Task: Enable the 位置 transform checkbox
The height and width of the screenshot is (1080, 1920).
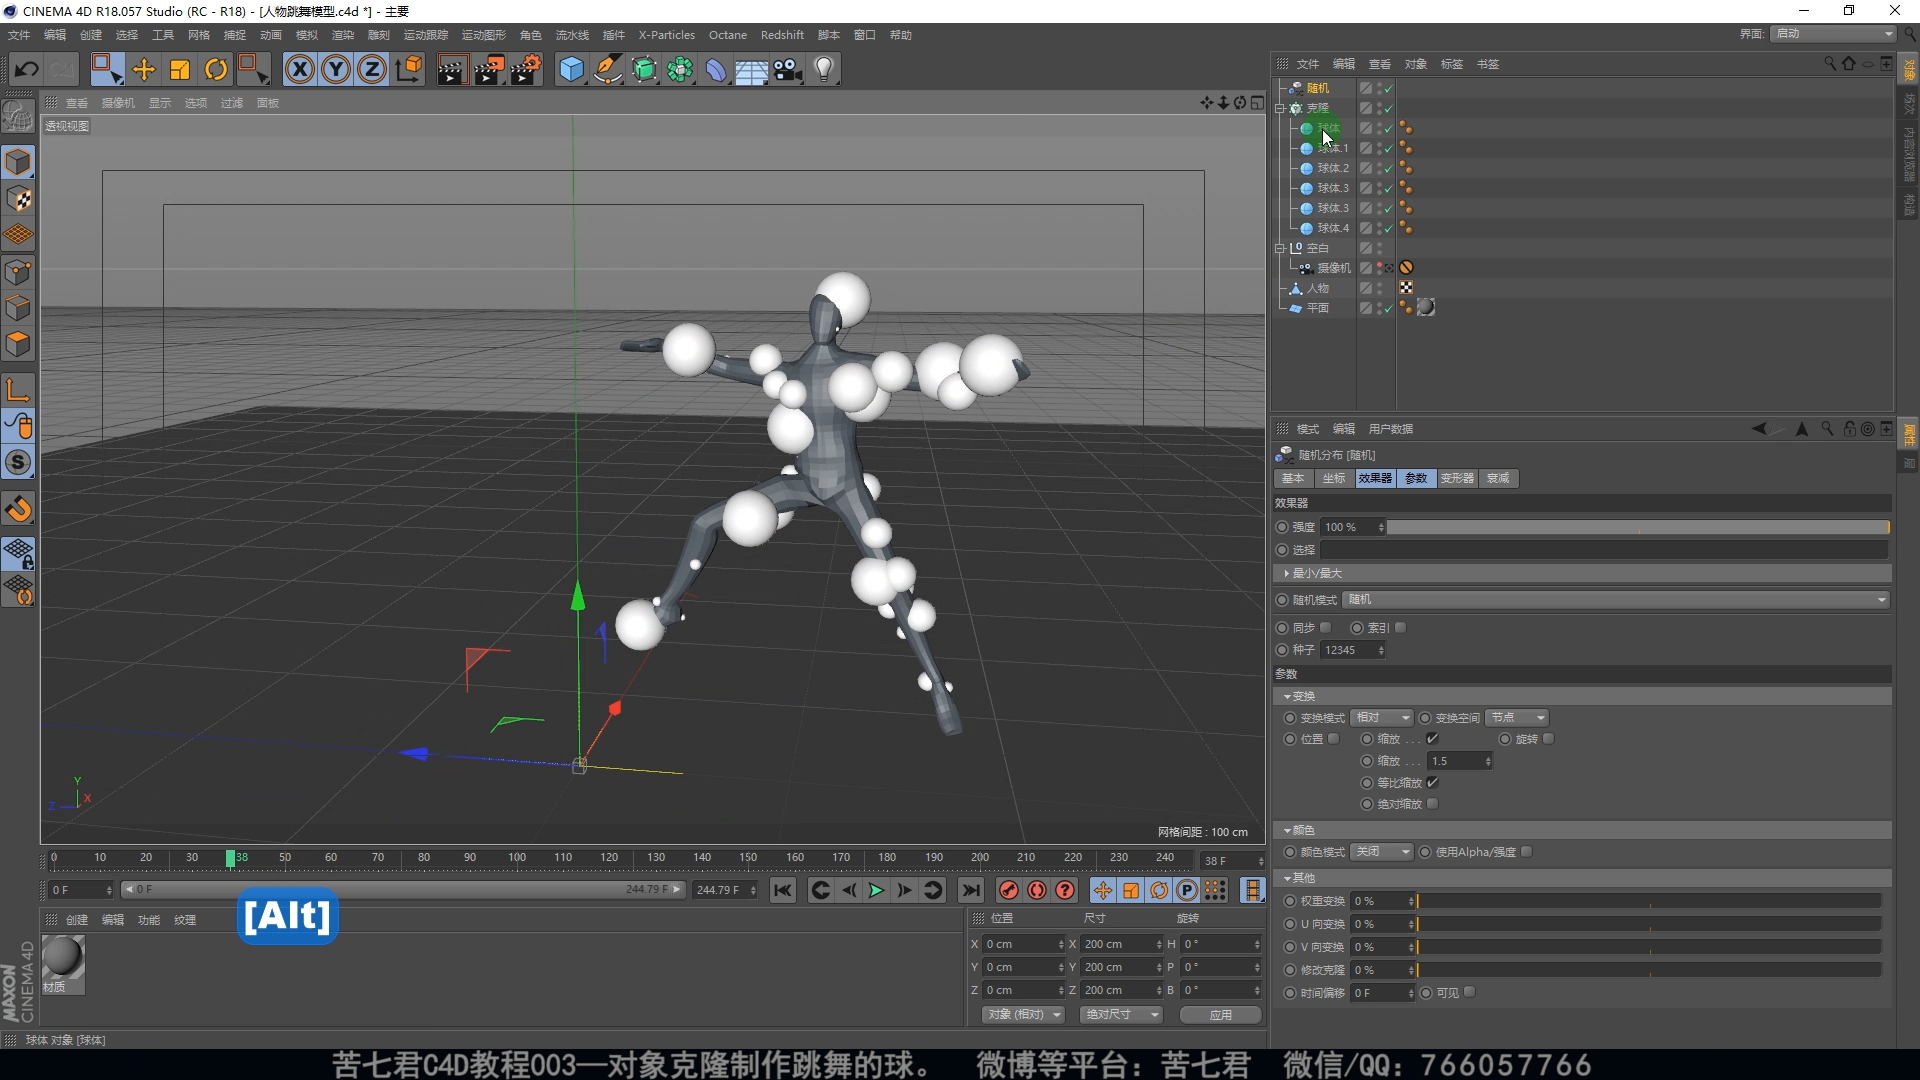Action: pyautogui.click(x=1334, y=739)
